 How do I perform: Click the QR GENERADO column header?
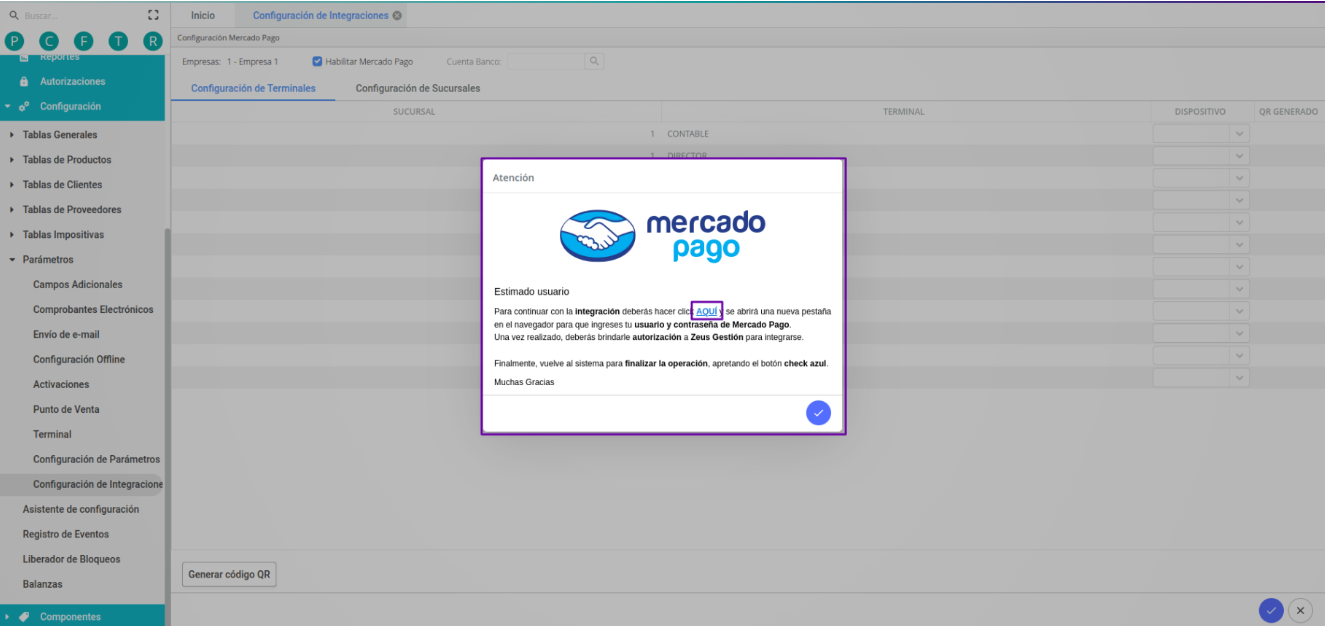(1288, 112)
